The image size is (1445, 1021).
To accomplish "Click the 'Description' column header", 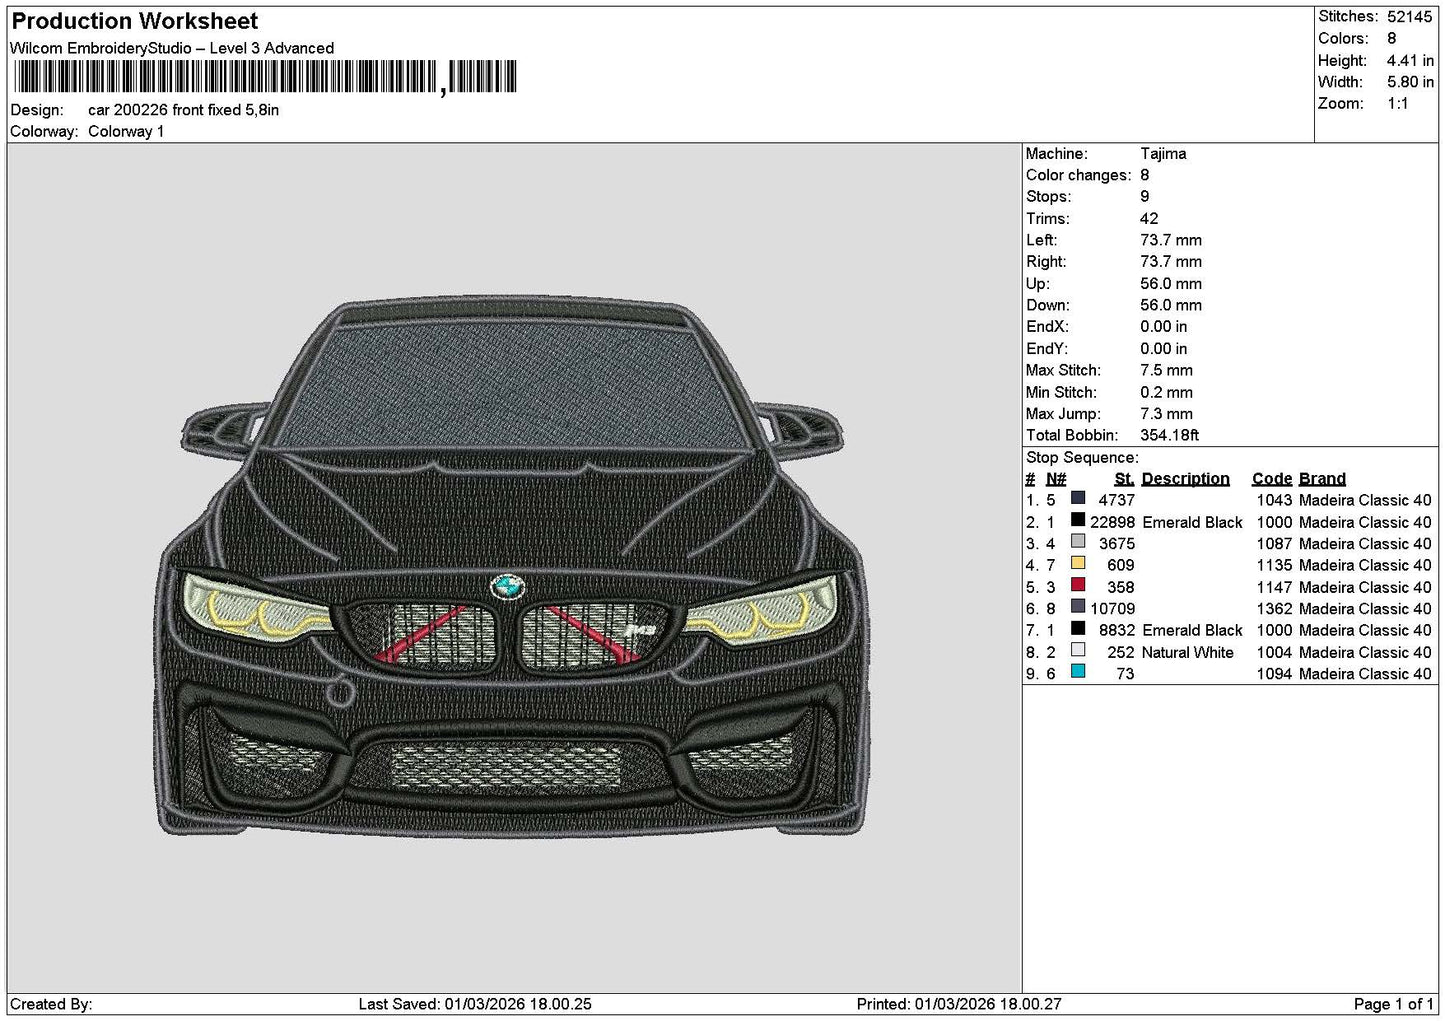I will coord(1185,479).
